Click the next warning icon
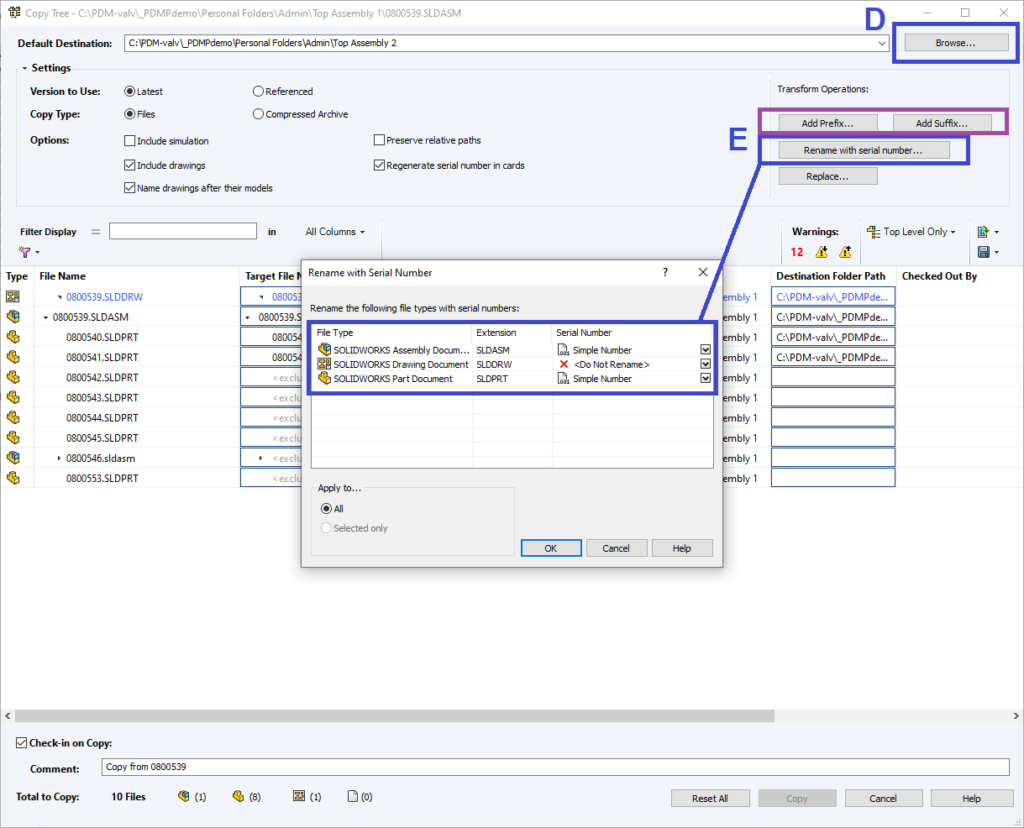Image resolution: width=1024 pixels, height=828 pixels. [x=845, y=252]
